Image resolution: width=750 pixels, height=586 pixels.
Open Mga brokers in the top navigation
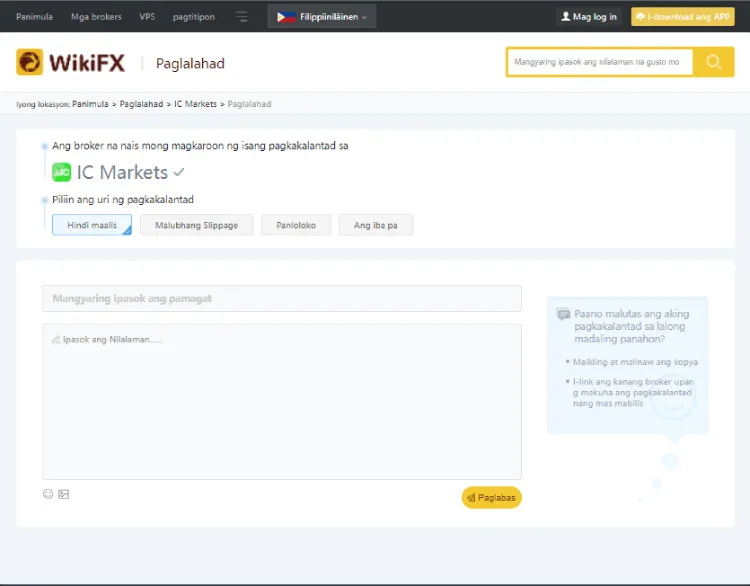[x=96, y=17]
